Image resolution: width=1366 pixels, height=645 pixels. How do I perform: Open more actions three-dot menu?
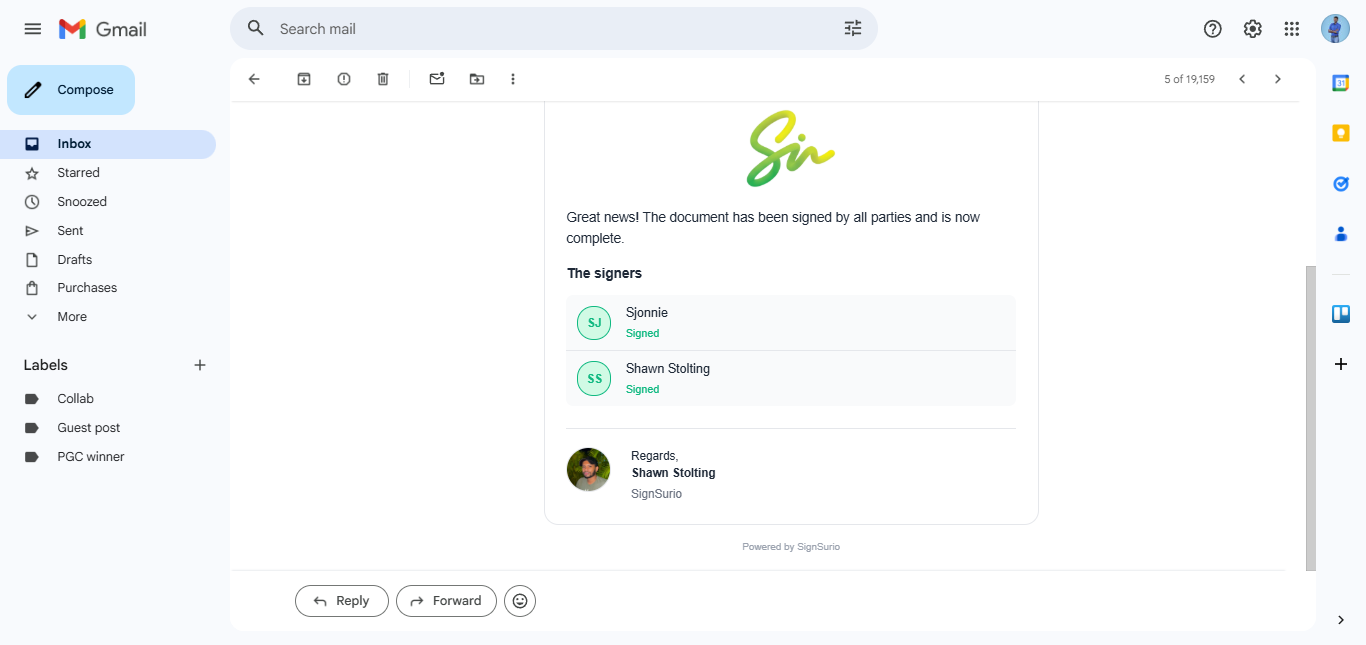tap(513, 79)
